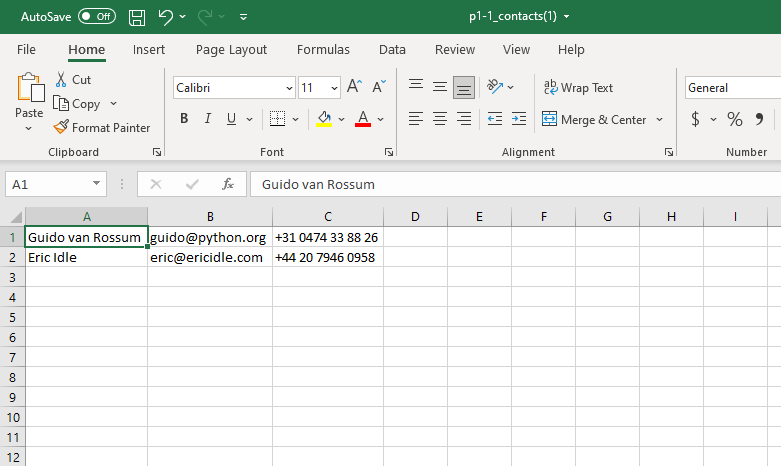
Task: Apply borders using the Borders icon
Action: click(277, 118)
